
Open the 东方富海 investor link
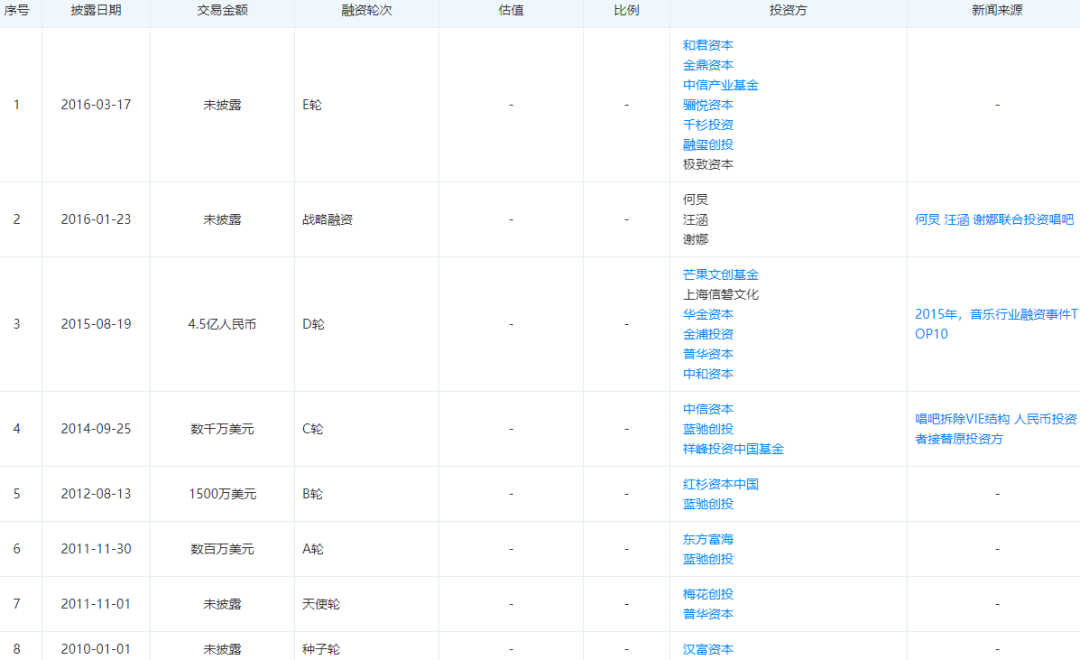coord(707,539)
